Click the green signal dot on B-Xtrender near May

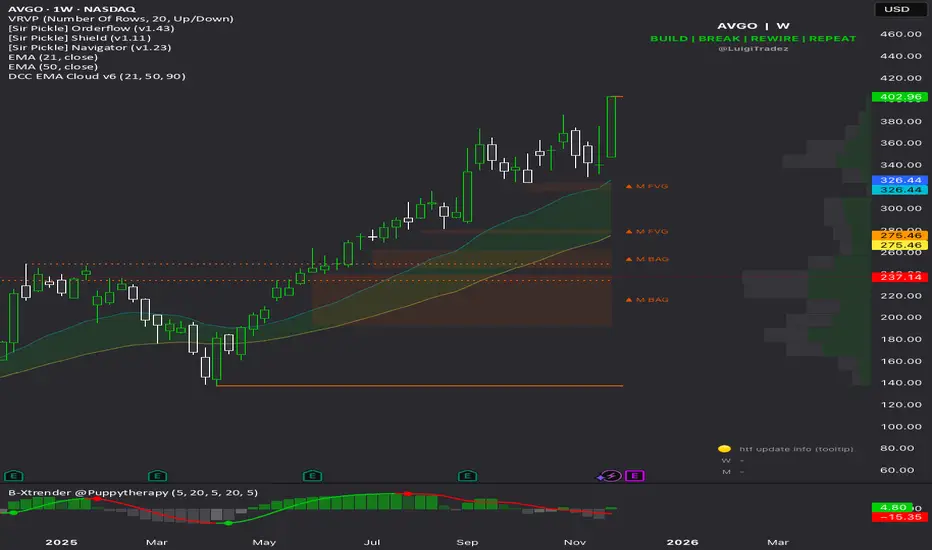pos(228,523)
